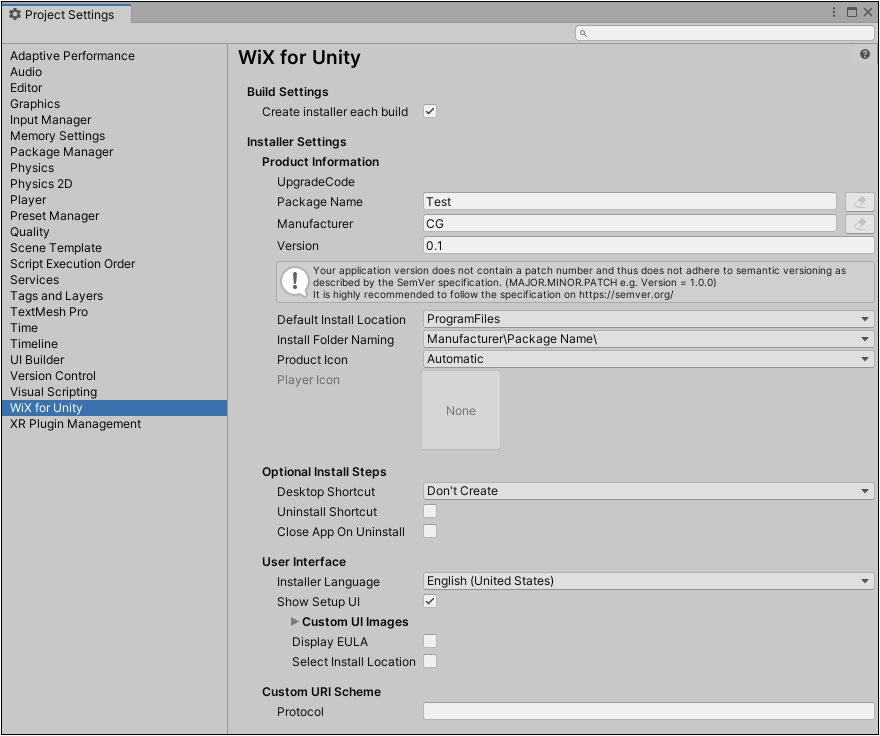The image size is (880, 736).
Task: Click the help question mark icon
Action: pyautogui.click(x=864, y=54)
